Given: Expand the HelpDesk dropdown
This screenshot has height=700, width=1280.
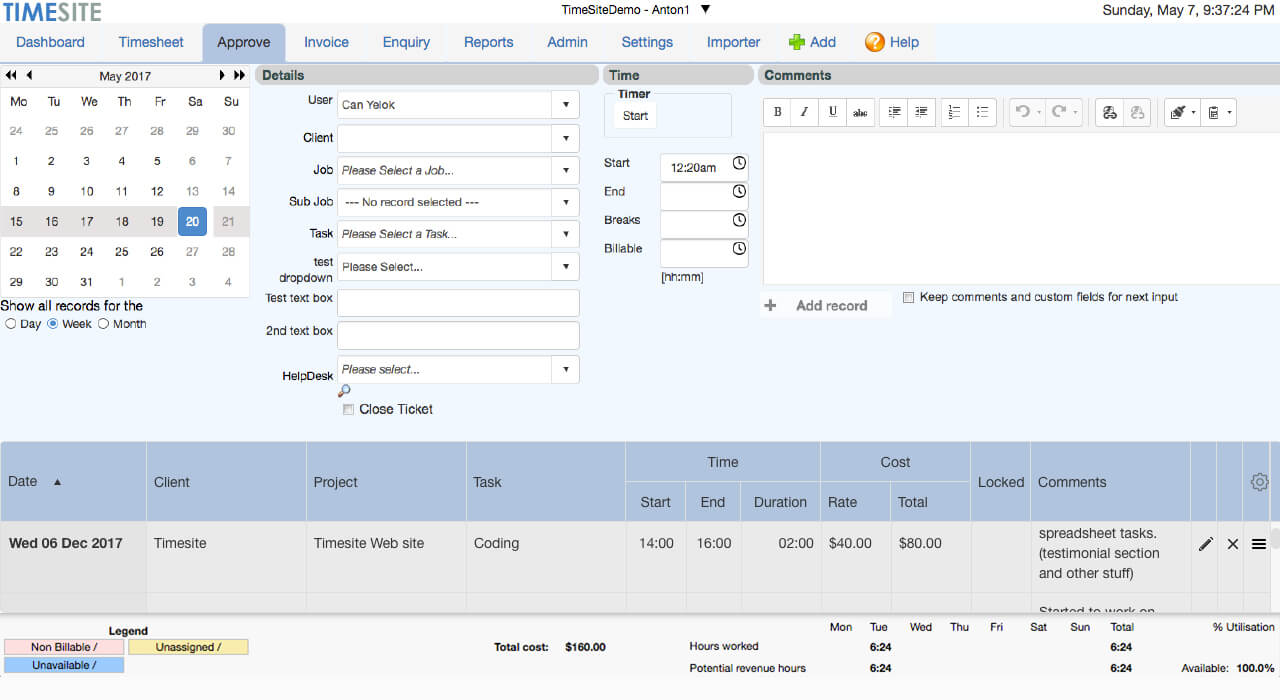Looking at the screenshot, I should [x=565, y=369].
